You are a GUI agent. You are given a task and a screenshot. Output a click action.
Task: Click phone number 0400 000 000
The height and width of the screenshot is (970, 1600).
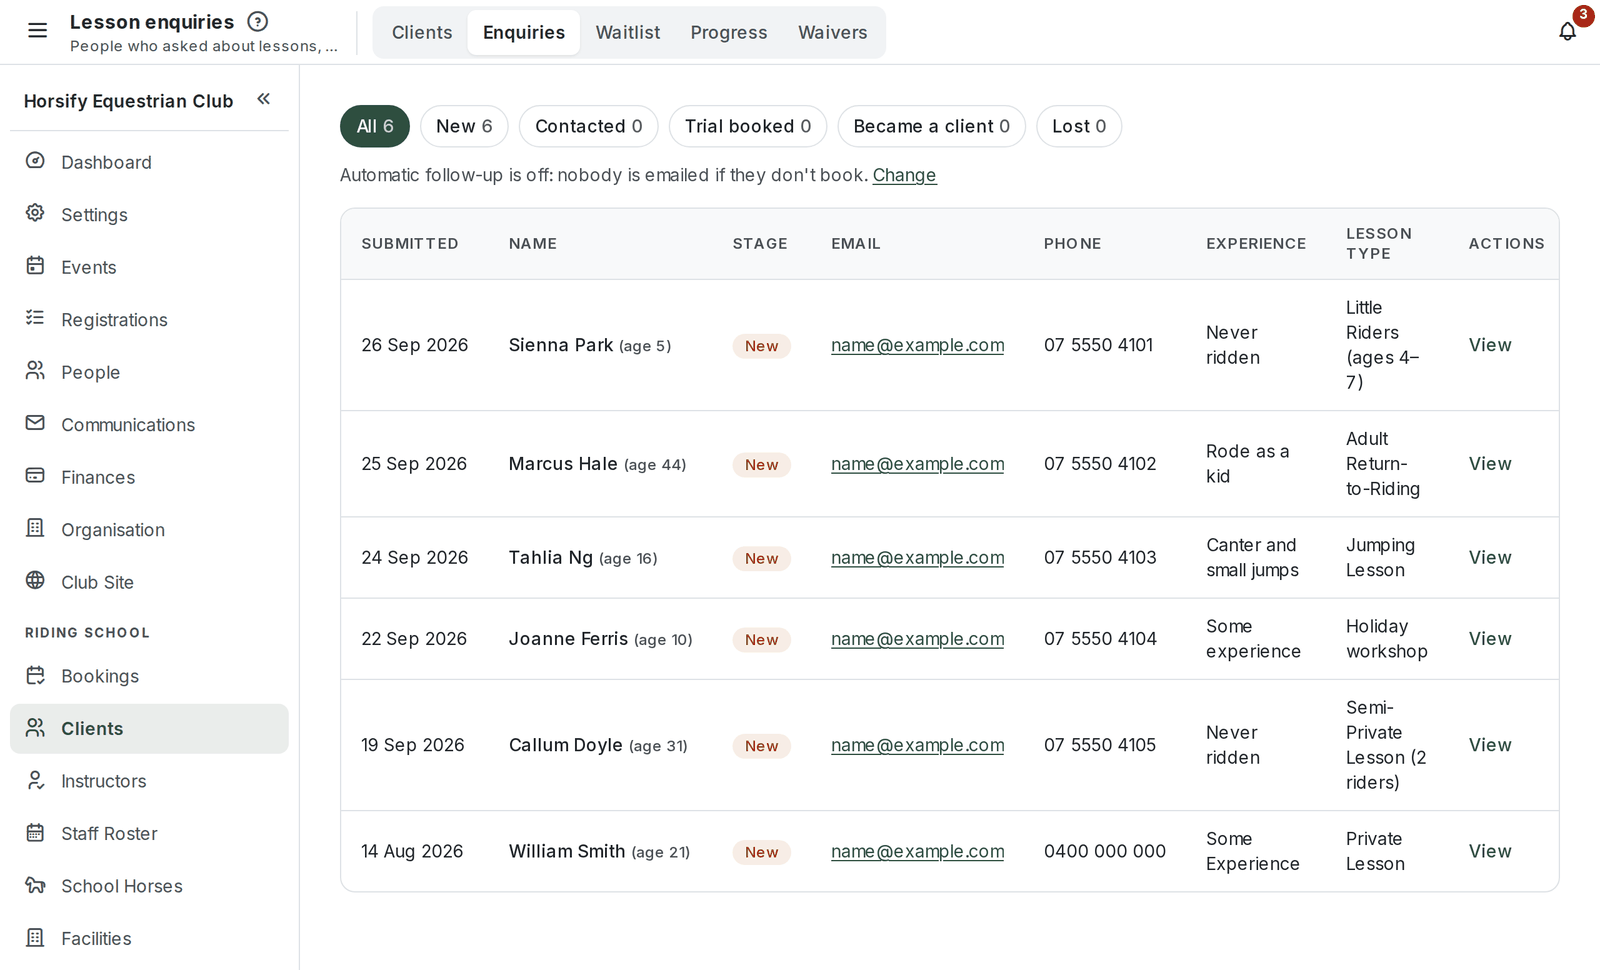[1105, 851]
